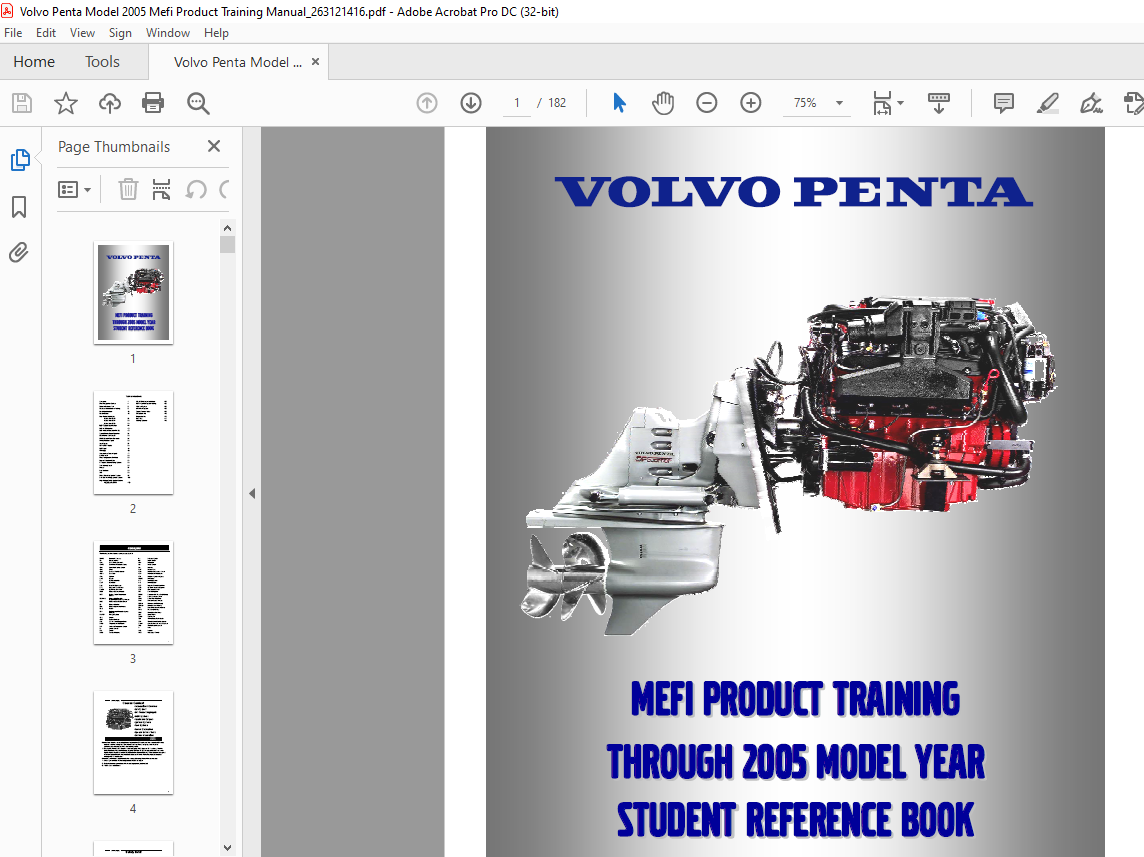The height and width of the screenshot is (857, 1144).
Task: Collapse the navigation pane arrow
Action: pyautogui.click(x=252, y=494)
